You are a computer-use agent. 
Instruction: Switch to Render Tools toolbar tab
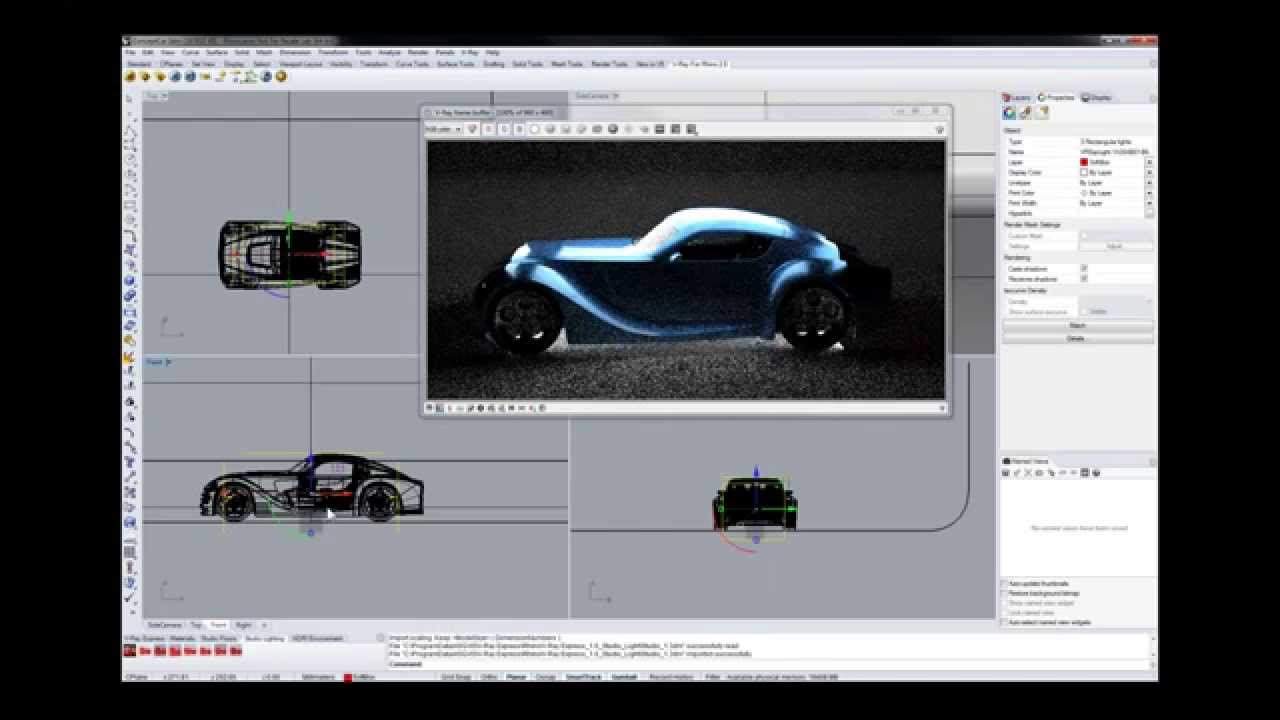609,63
